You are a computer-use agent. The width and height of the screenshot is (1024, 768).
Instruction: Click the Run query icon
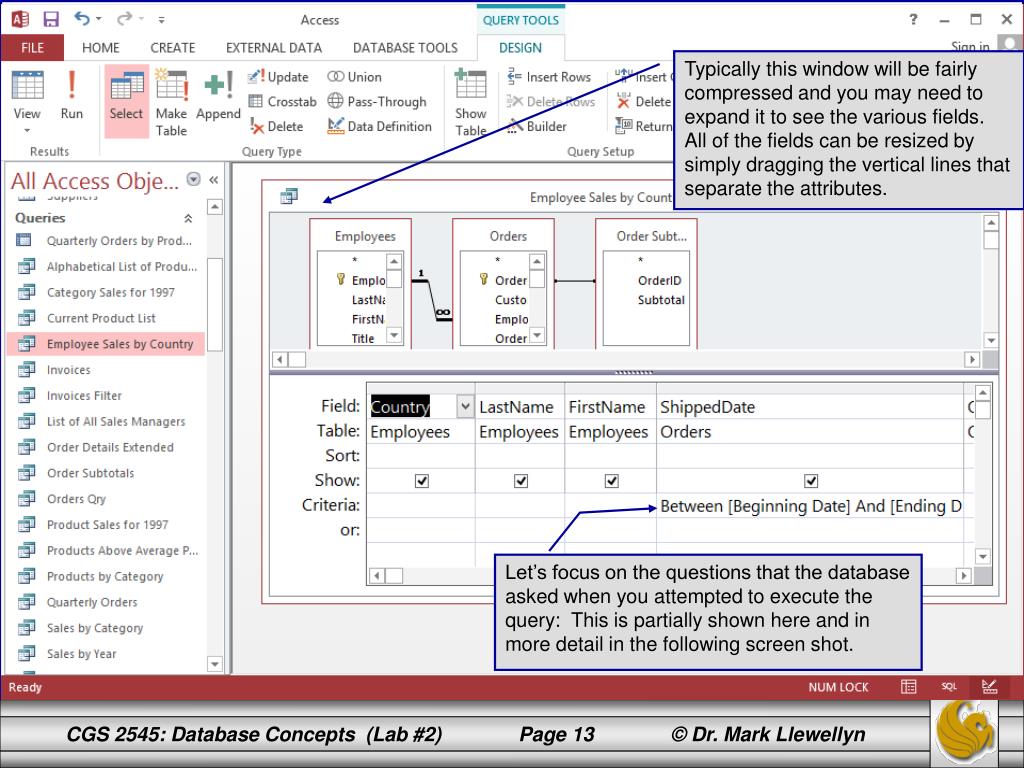[72, 96]
